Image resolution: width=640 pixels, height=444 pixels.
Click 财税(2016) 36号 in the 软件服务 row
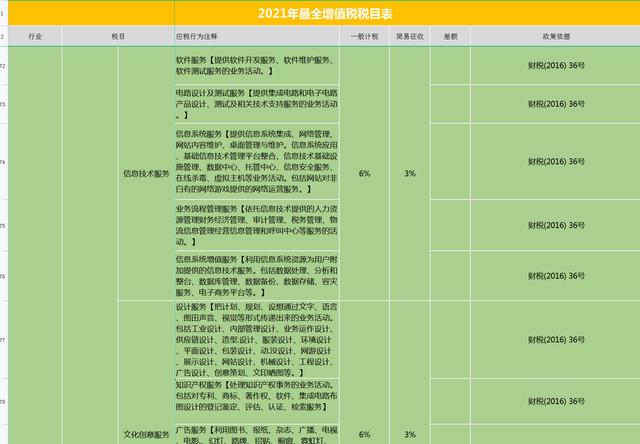pyautogui.click(x=556, y=65)
